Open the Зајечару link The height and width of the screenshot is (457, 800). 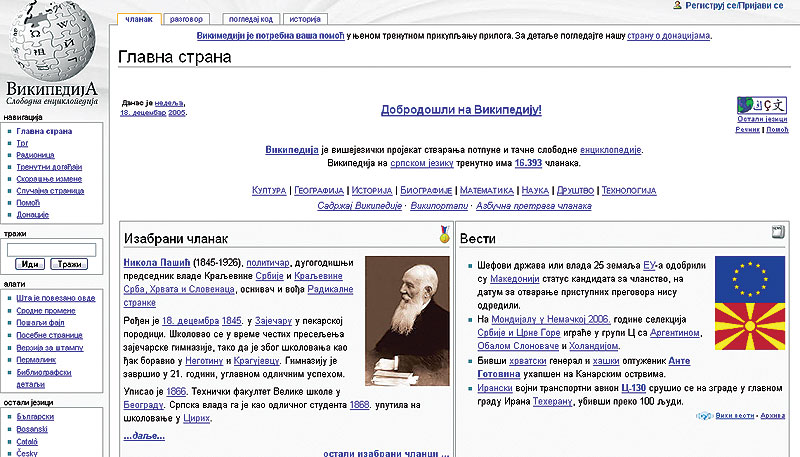click(273, 321)
